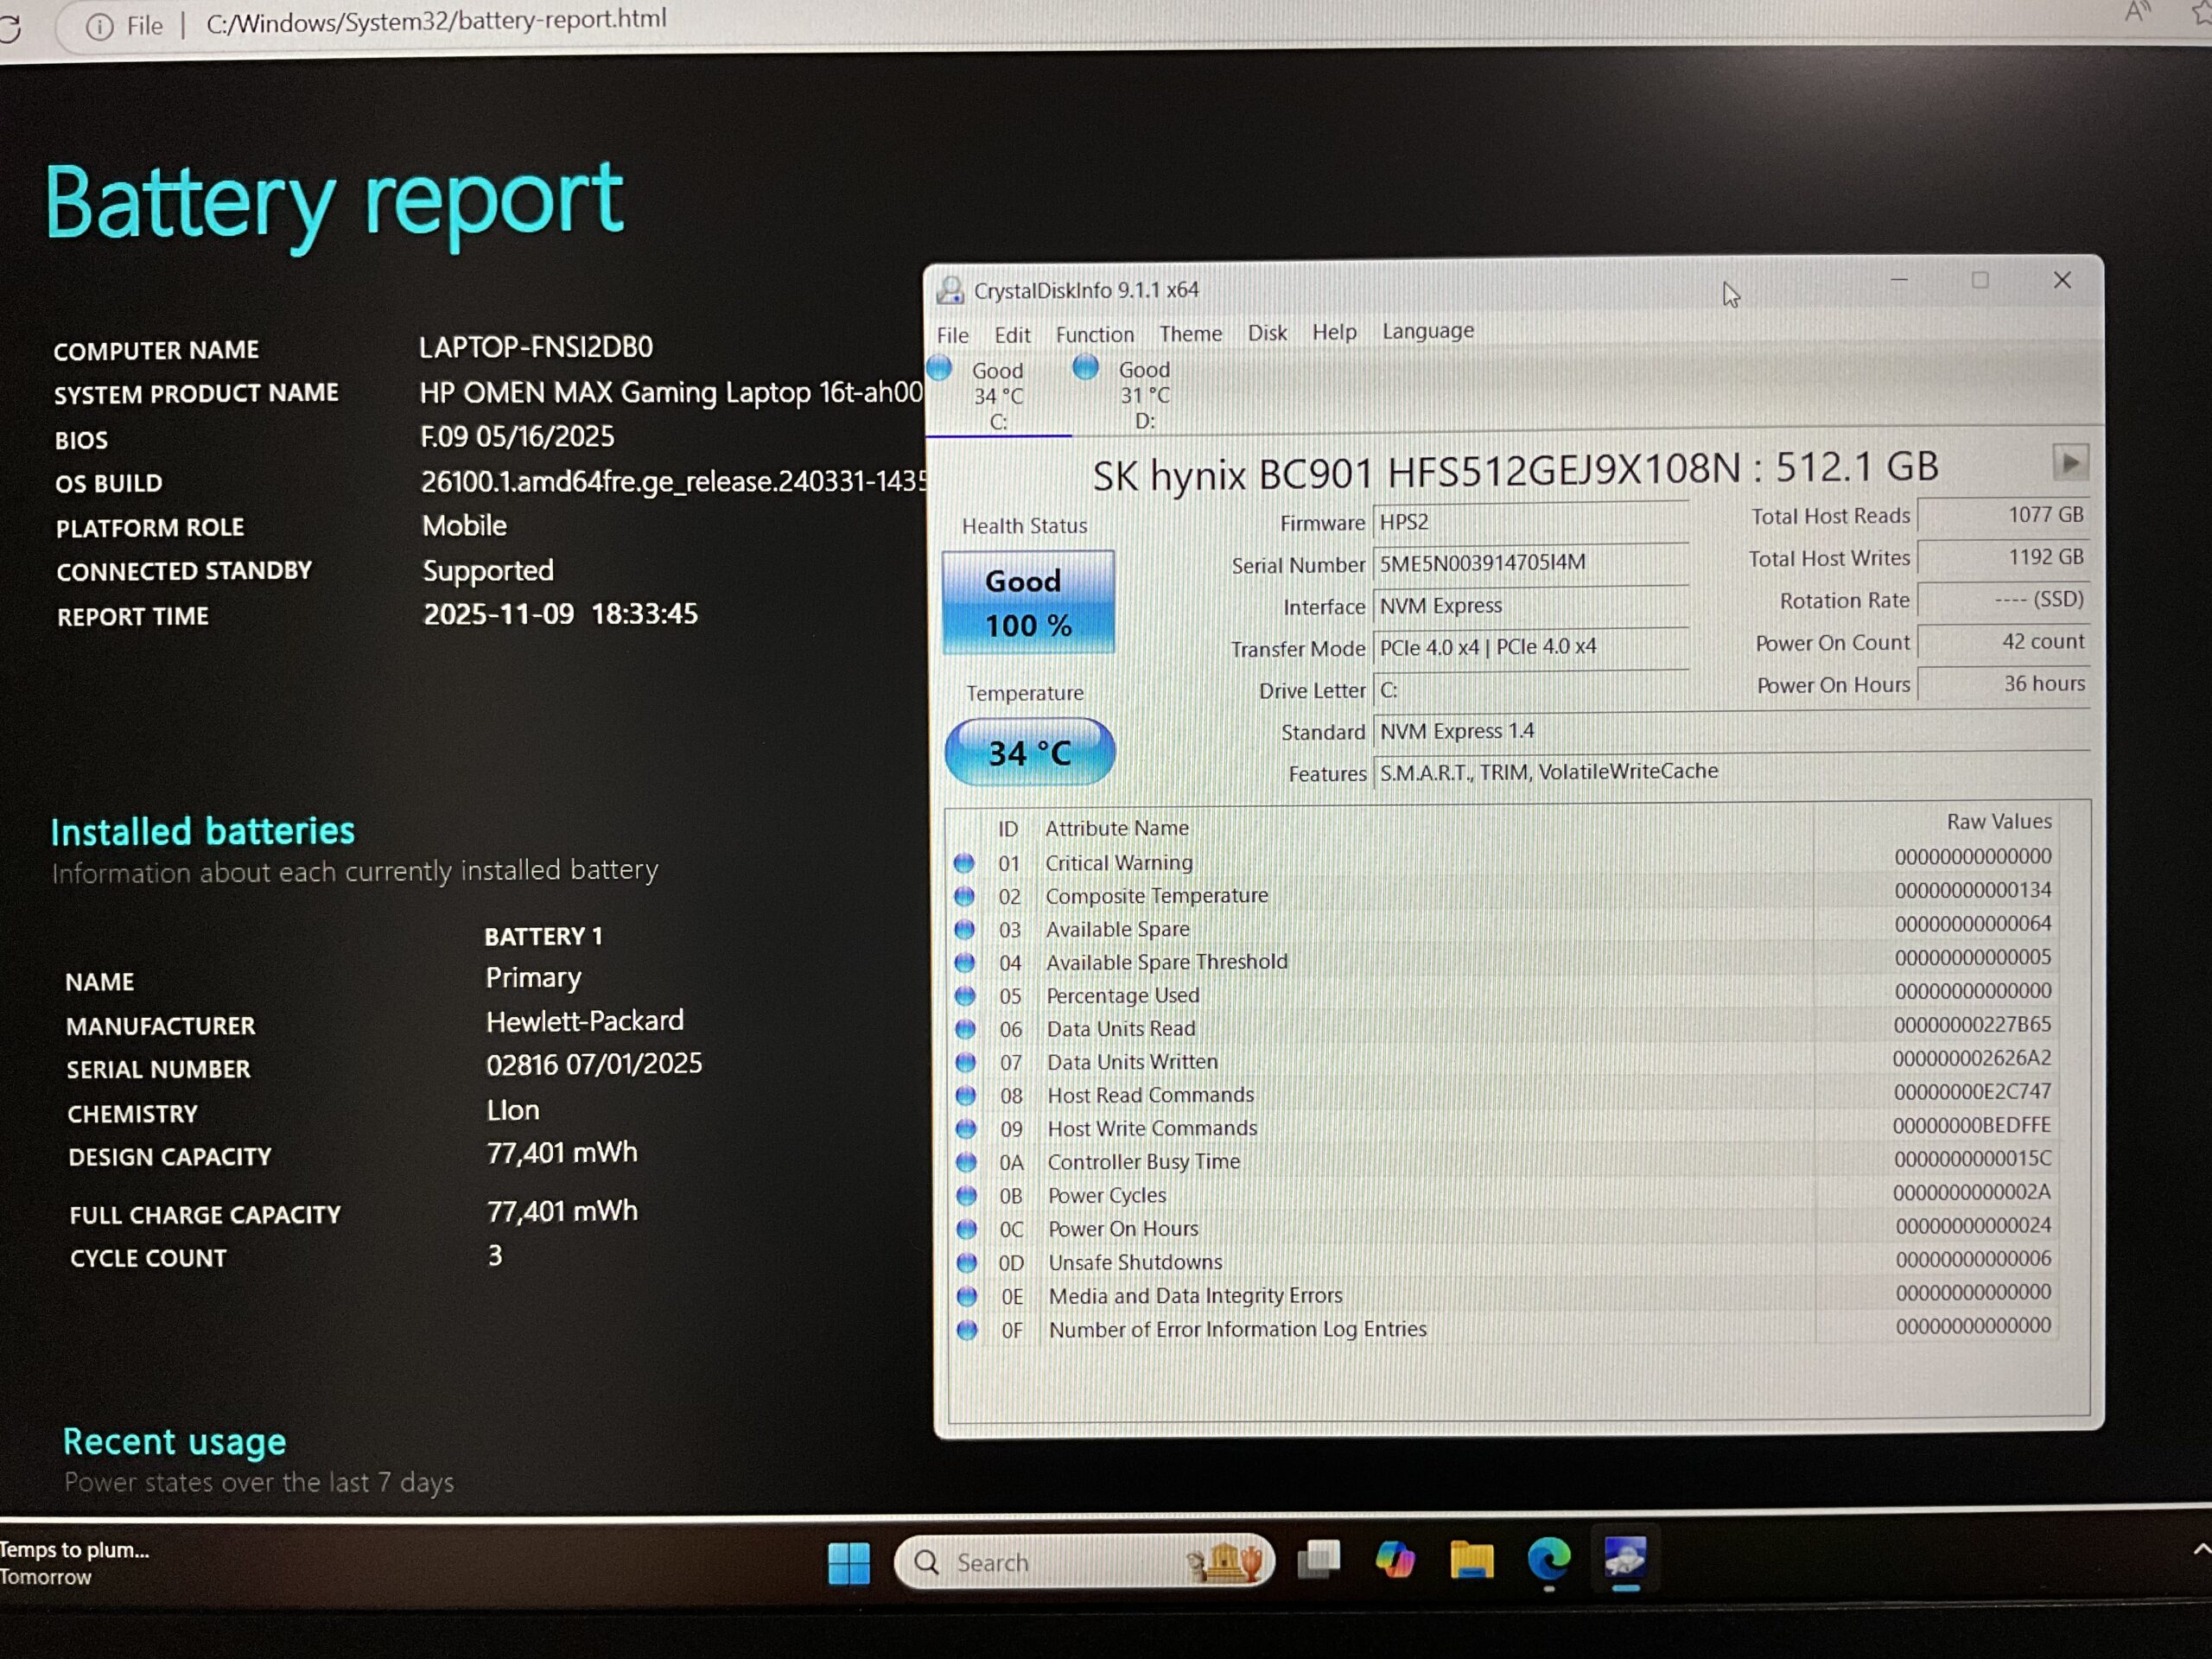The image size is (2212, 1659).
Task: Show hidden system tray icons chevron
Action: tap(2200, 1550)
